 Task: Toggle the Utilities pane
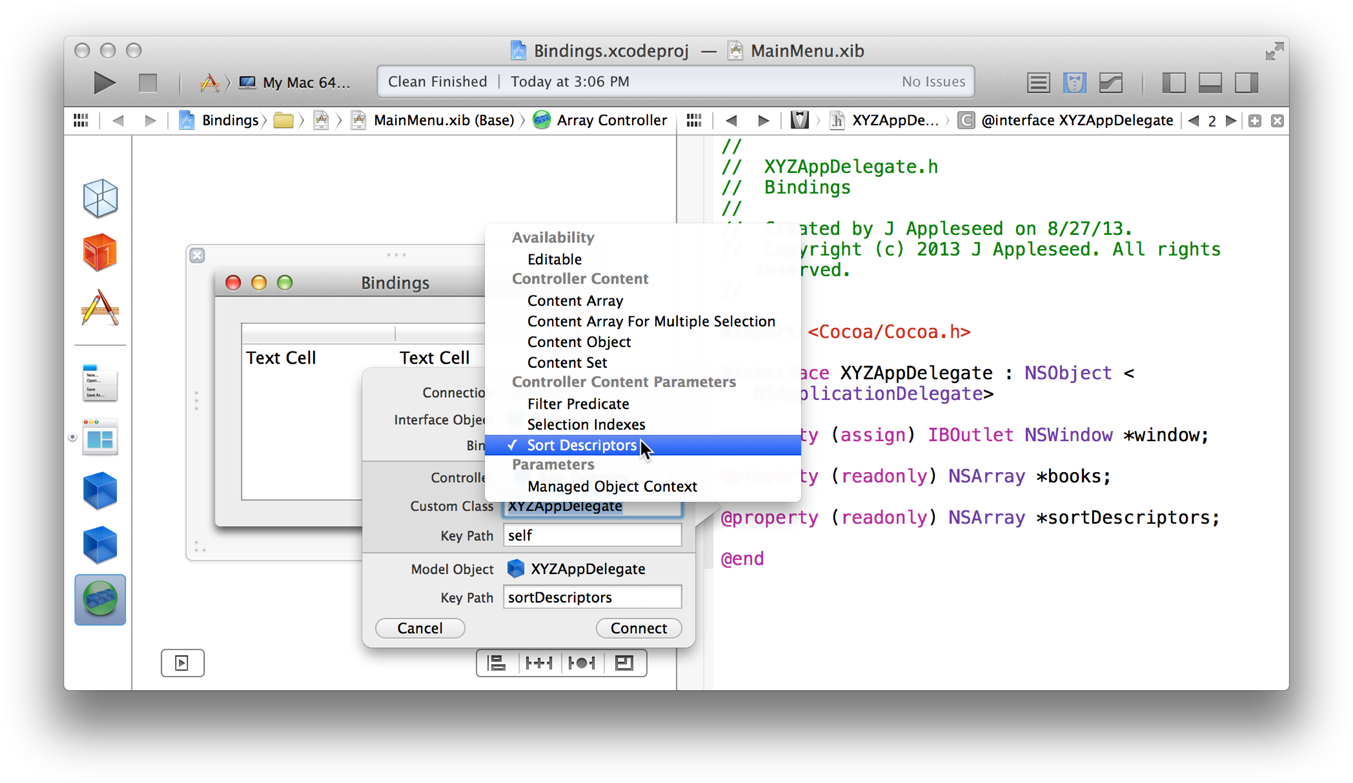coord(1246,83)
